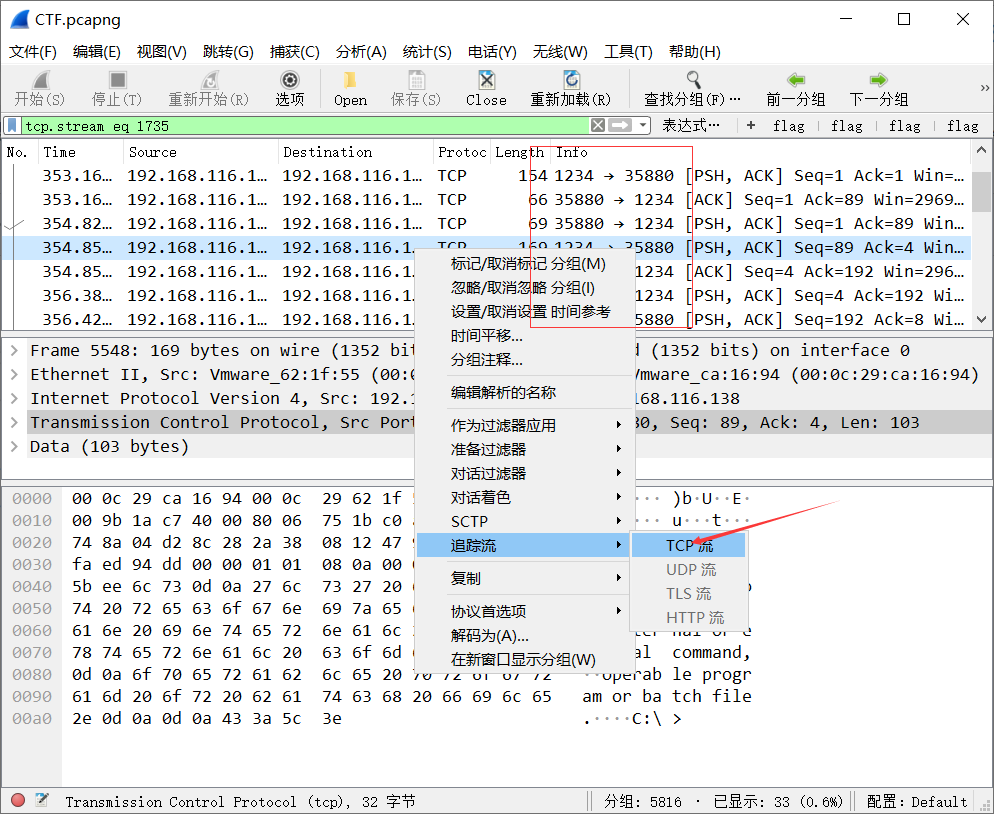Expand Protocol Preferences (协议首选项) submenu

525,611
